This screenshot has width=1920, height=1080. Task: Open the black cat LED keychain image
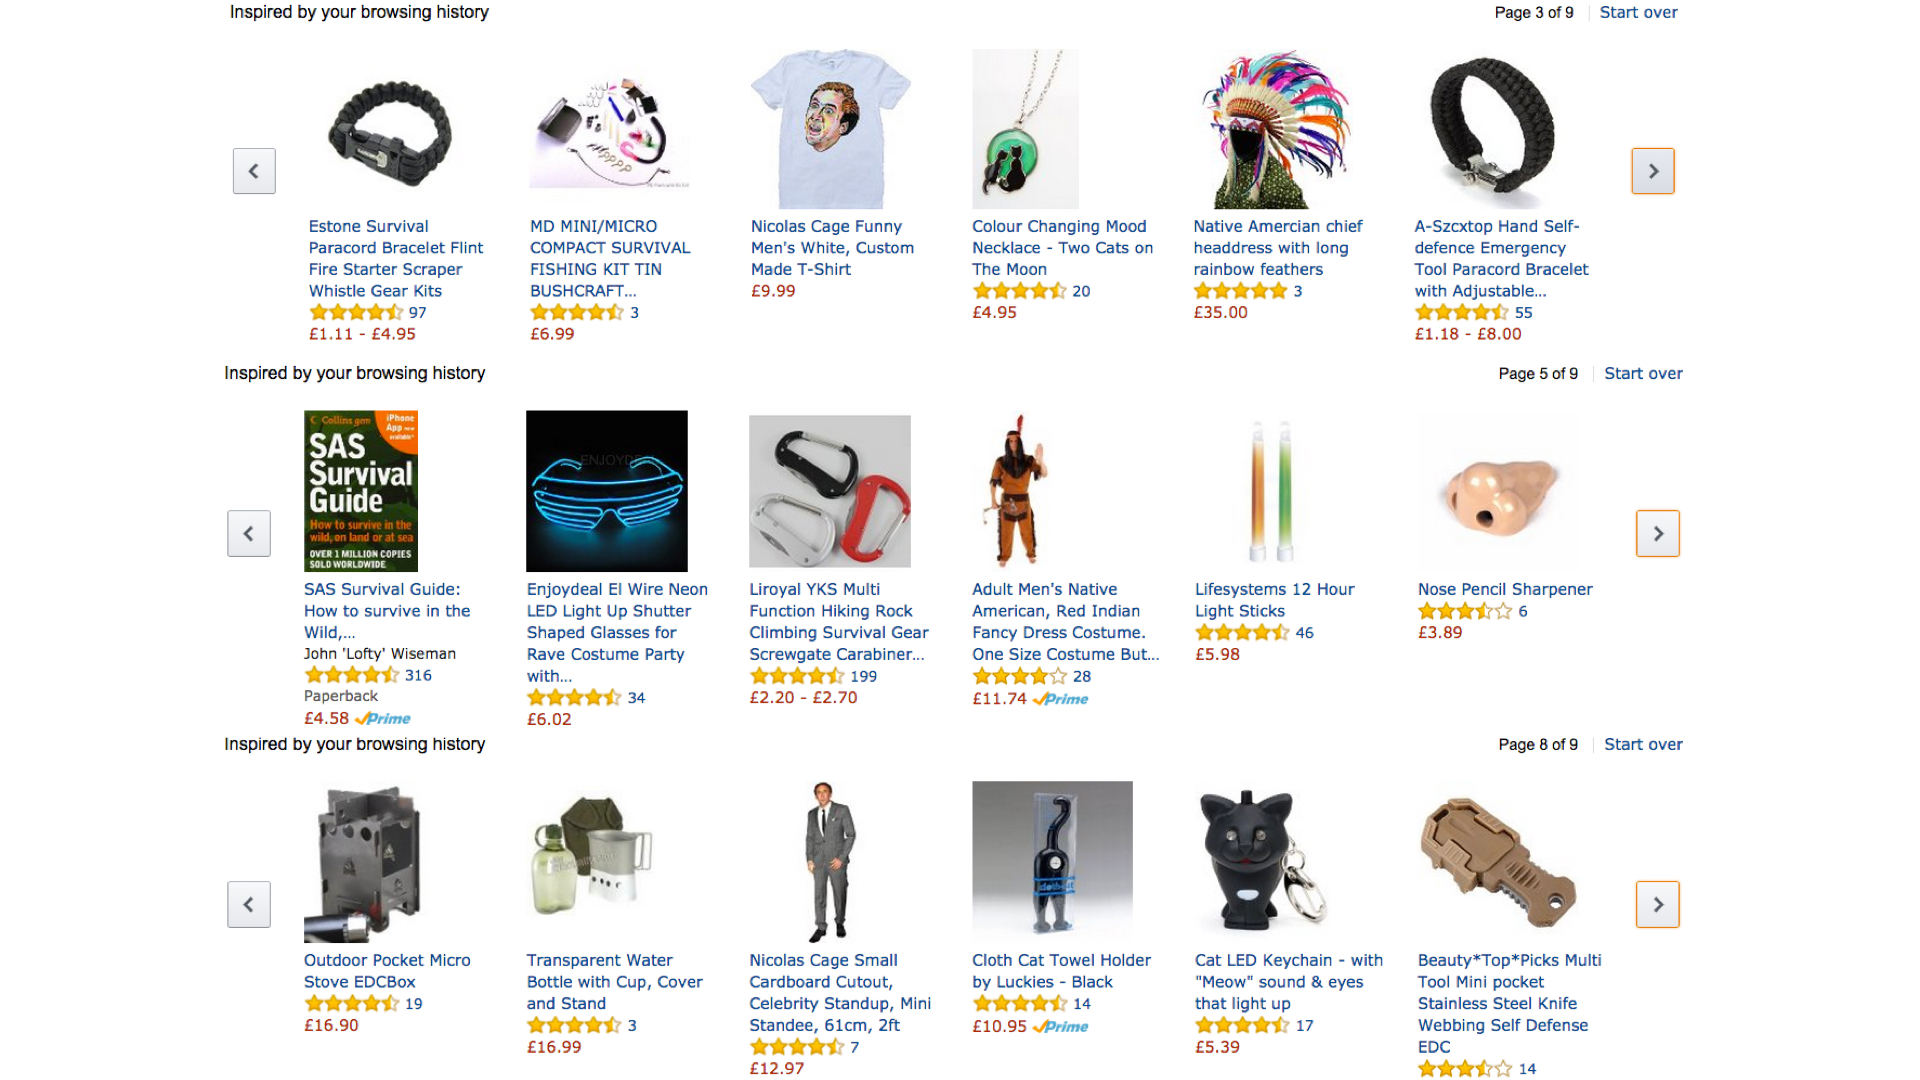coord(1261,859)
